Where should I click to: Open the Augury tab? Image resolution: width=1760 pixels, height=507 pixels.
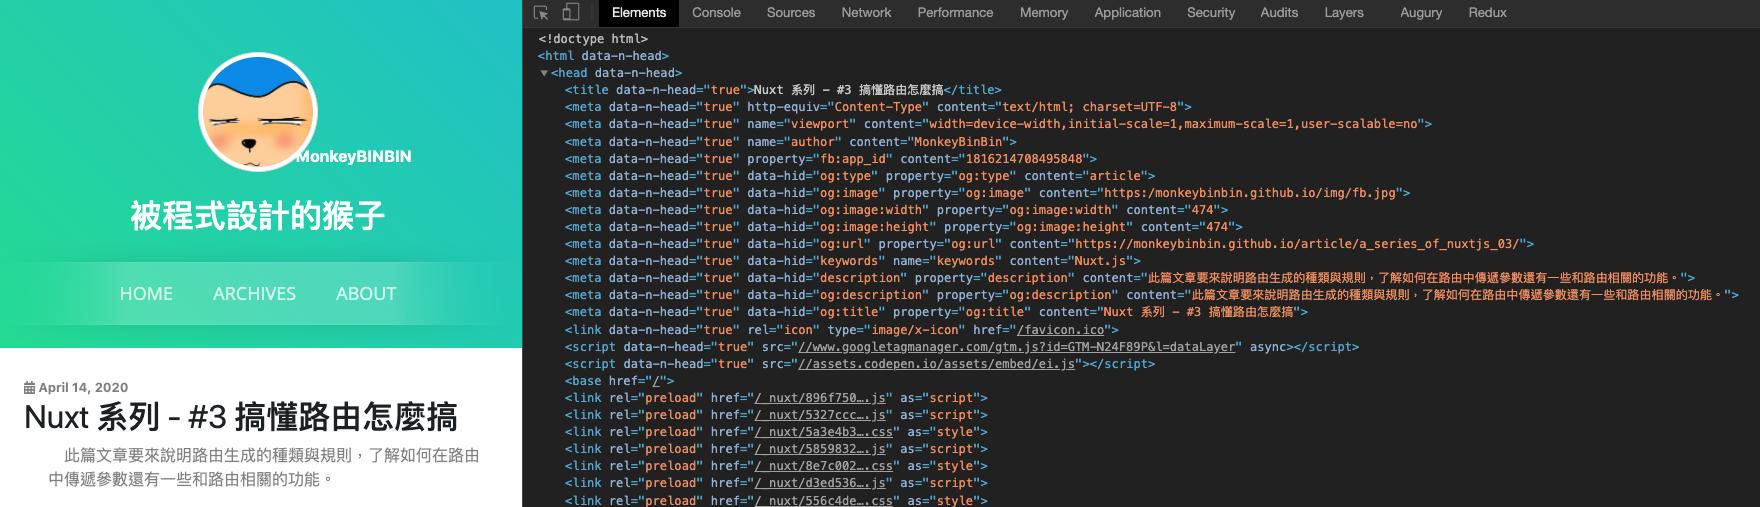(x=1421, y=13)
